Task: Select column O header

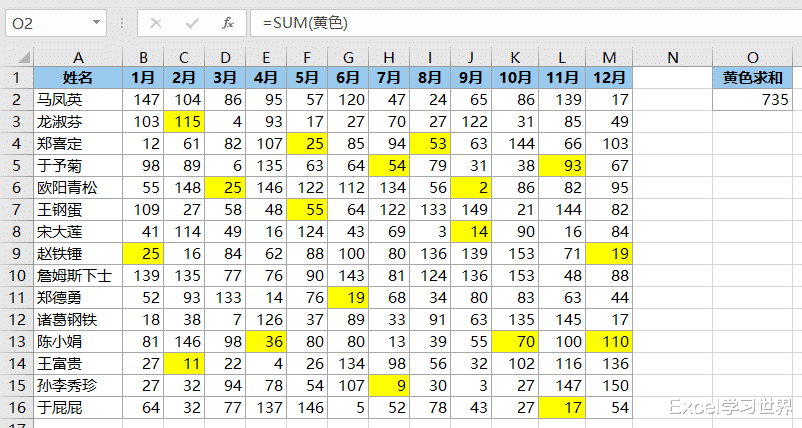Action: pos(752,57)
